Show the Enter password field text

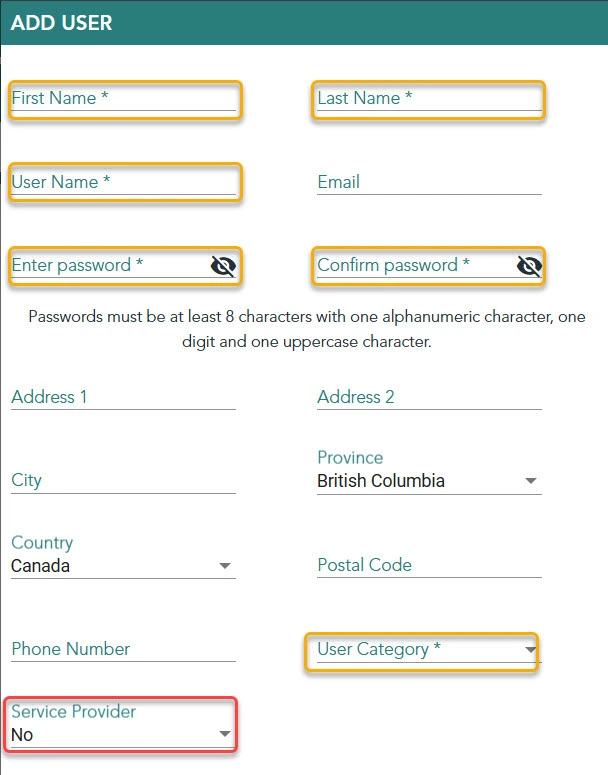pyautogui.click(x=223, y=266)
